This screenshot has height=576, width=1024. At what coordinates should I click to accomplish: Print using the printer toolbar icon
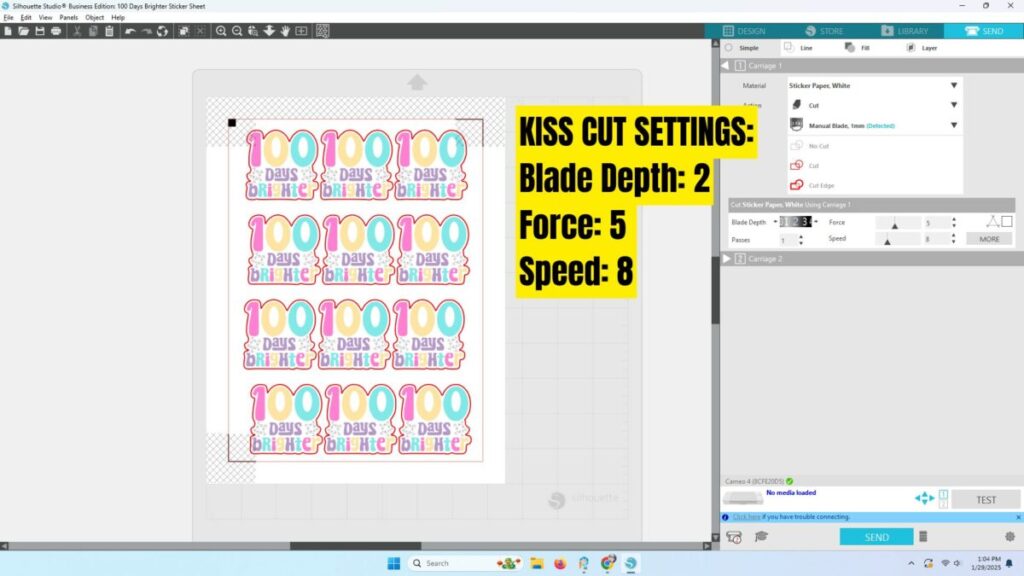56,31
